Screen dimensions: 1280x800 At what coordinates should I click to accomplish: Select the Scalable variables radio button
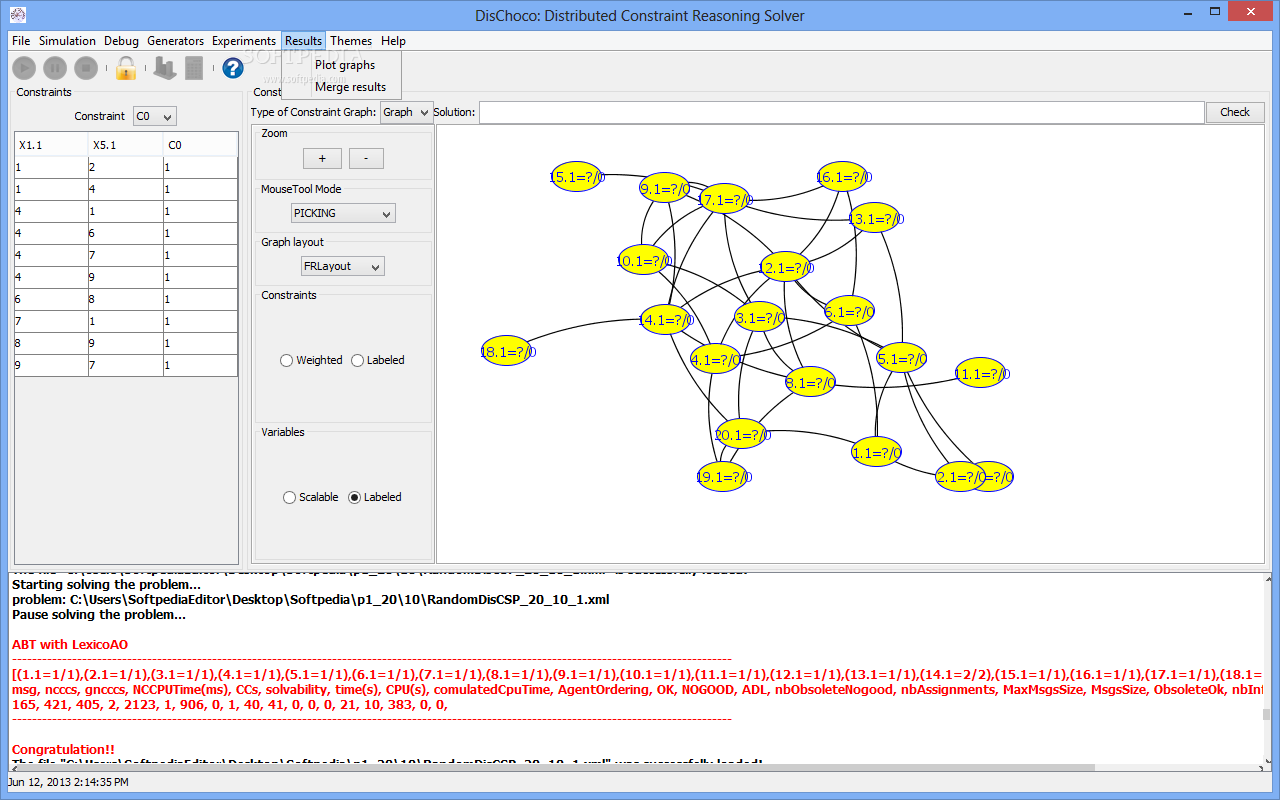290,497
